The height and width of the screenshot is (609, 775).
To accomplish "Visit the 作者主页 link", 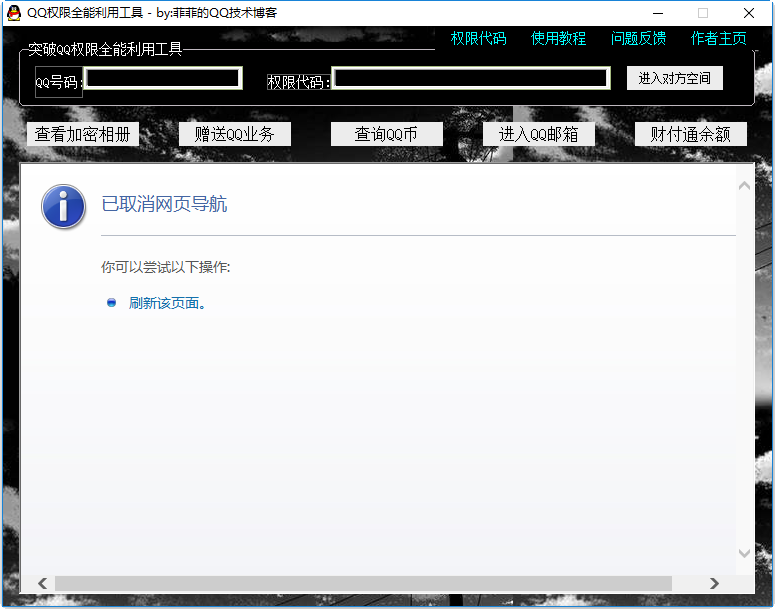I will coord(718,39).
